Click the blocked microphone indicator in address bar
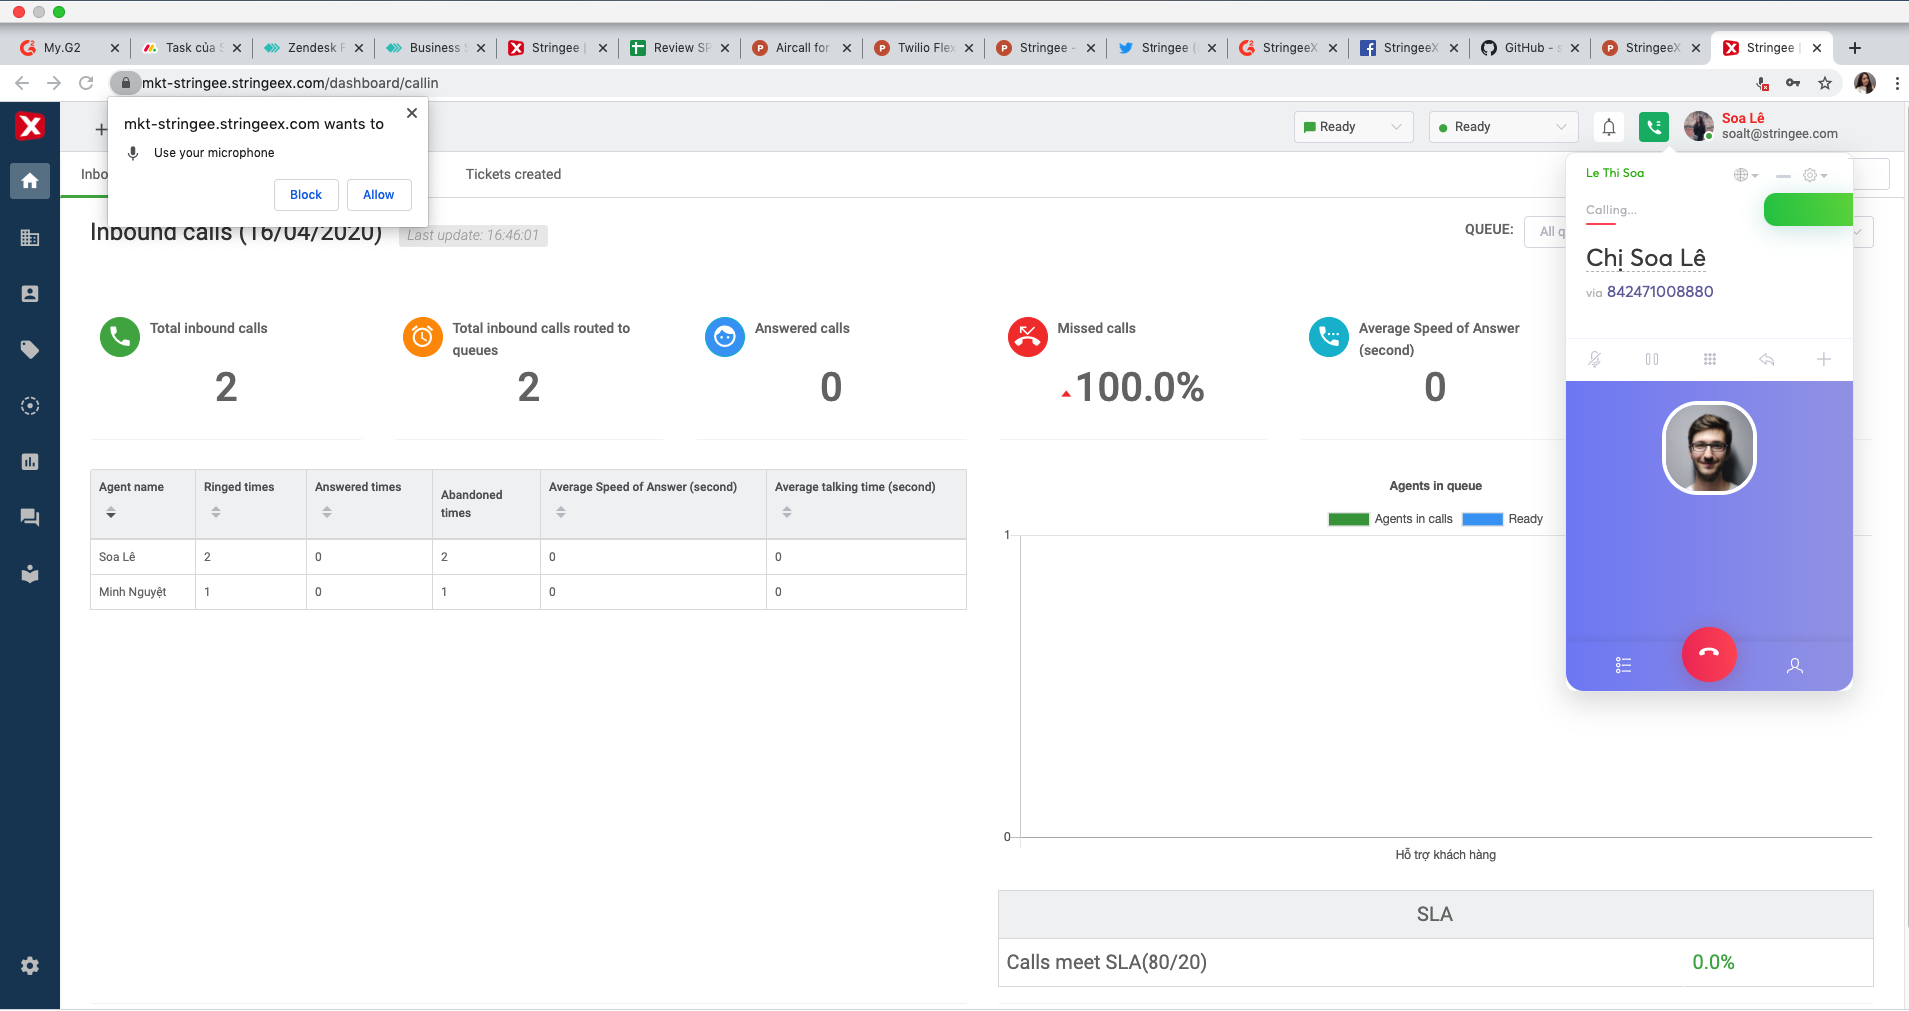1909x1011 pixels. 1762,83
